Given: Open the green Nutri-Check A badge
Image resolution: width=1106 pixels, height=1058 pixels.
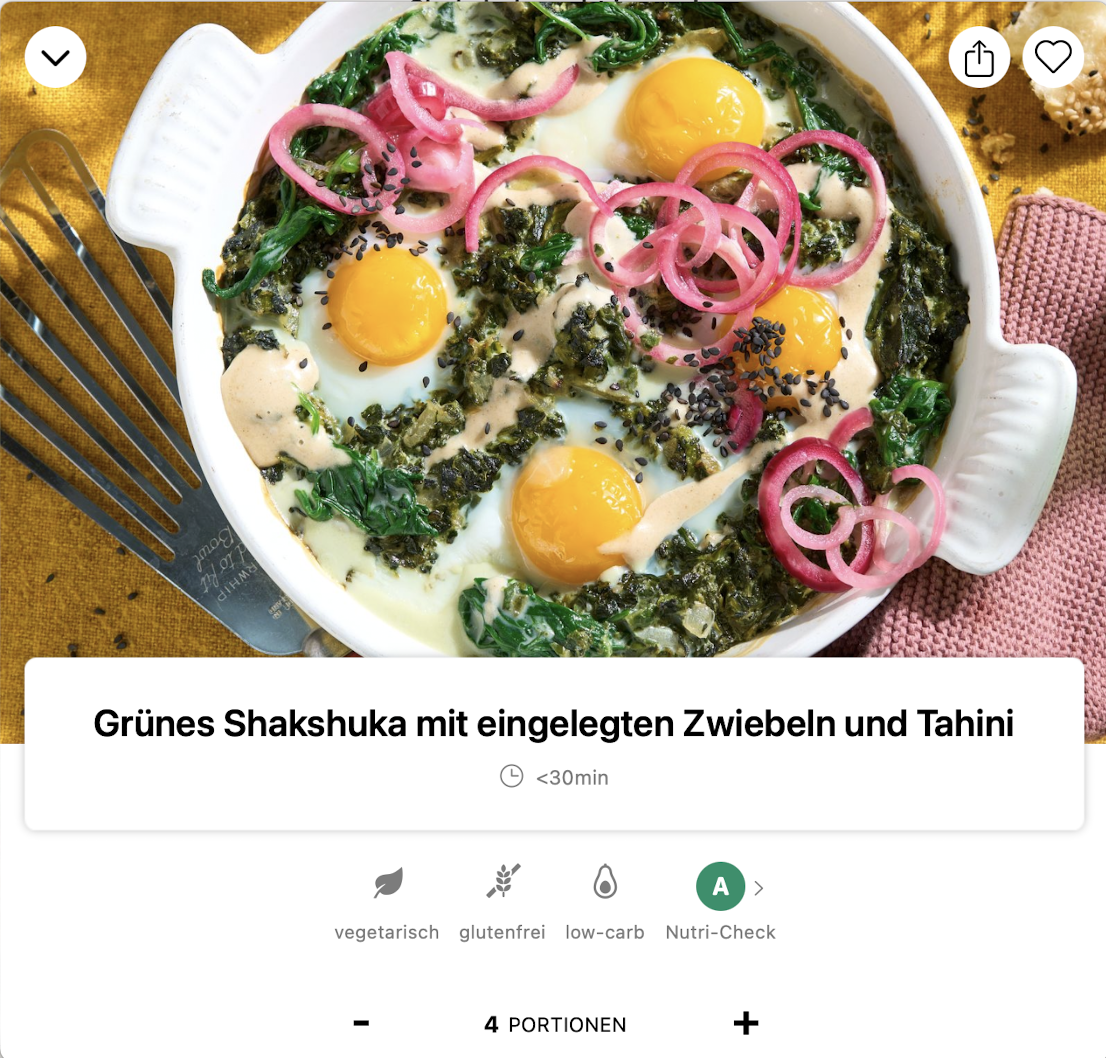Looking at the screenshot, I should 720,886.
